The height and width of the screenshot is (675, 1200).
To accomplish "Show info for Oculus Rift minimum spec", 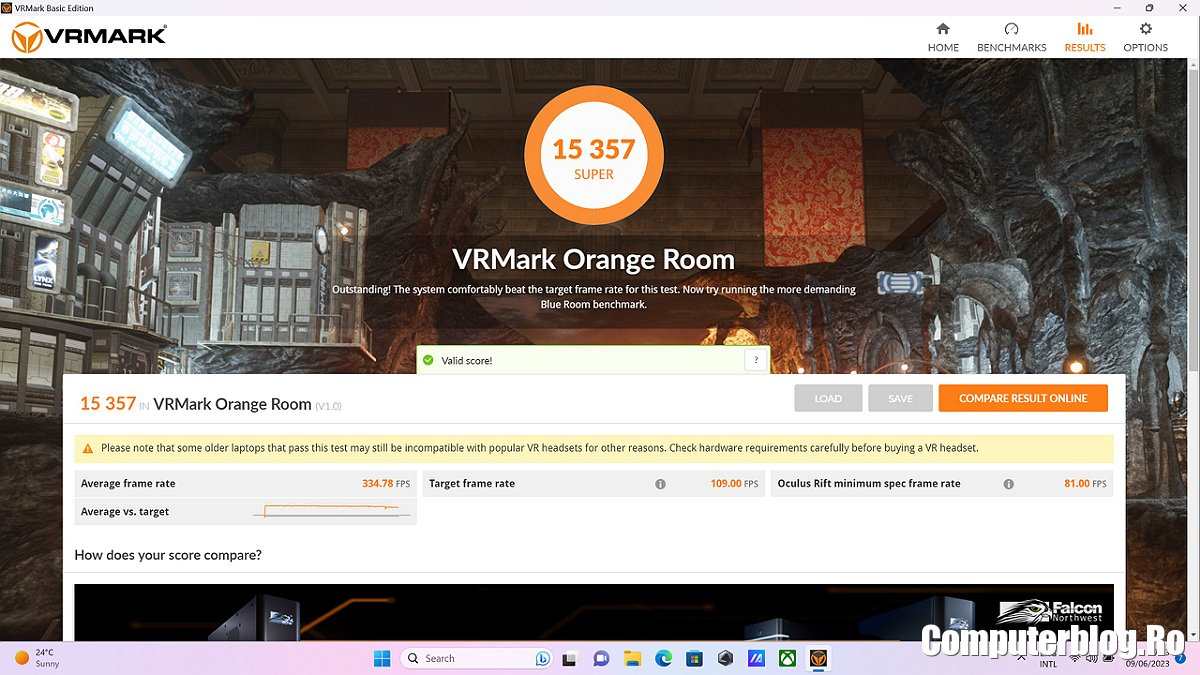I will pos(1008,484).
